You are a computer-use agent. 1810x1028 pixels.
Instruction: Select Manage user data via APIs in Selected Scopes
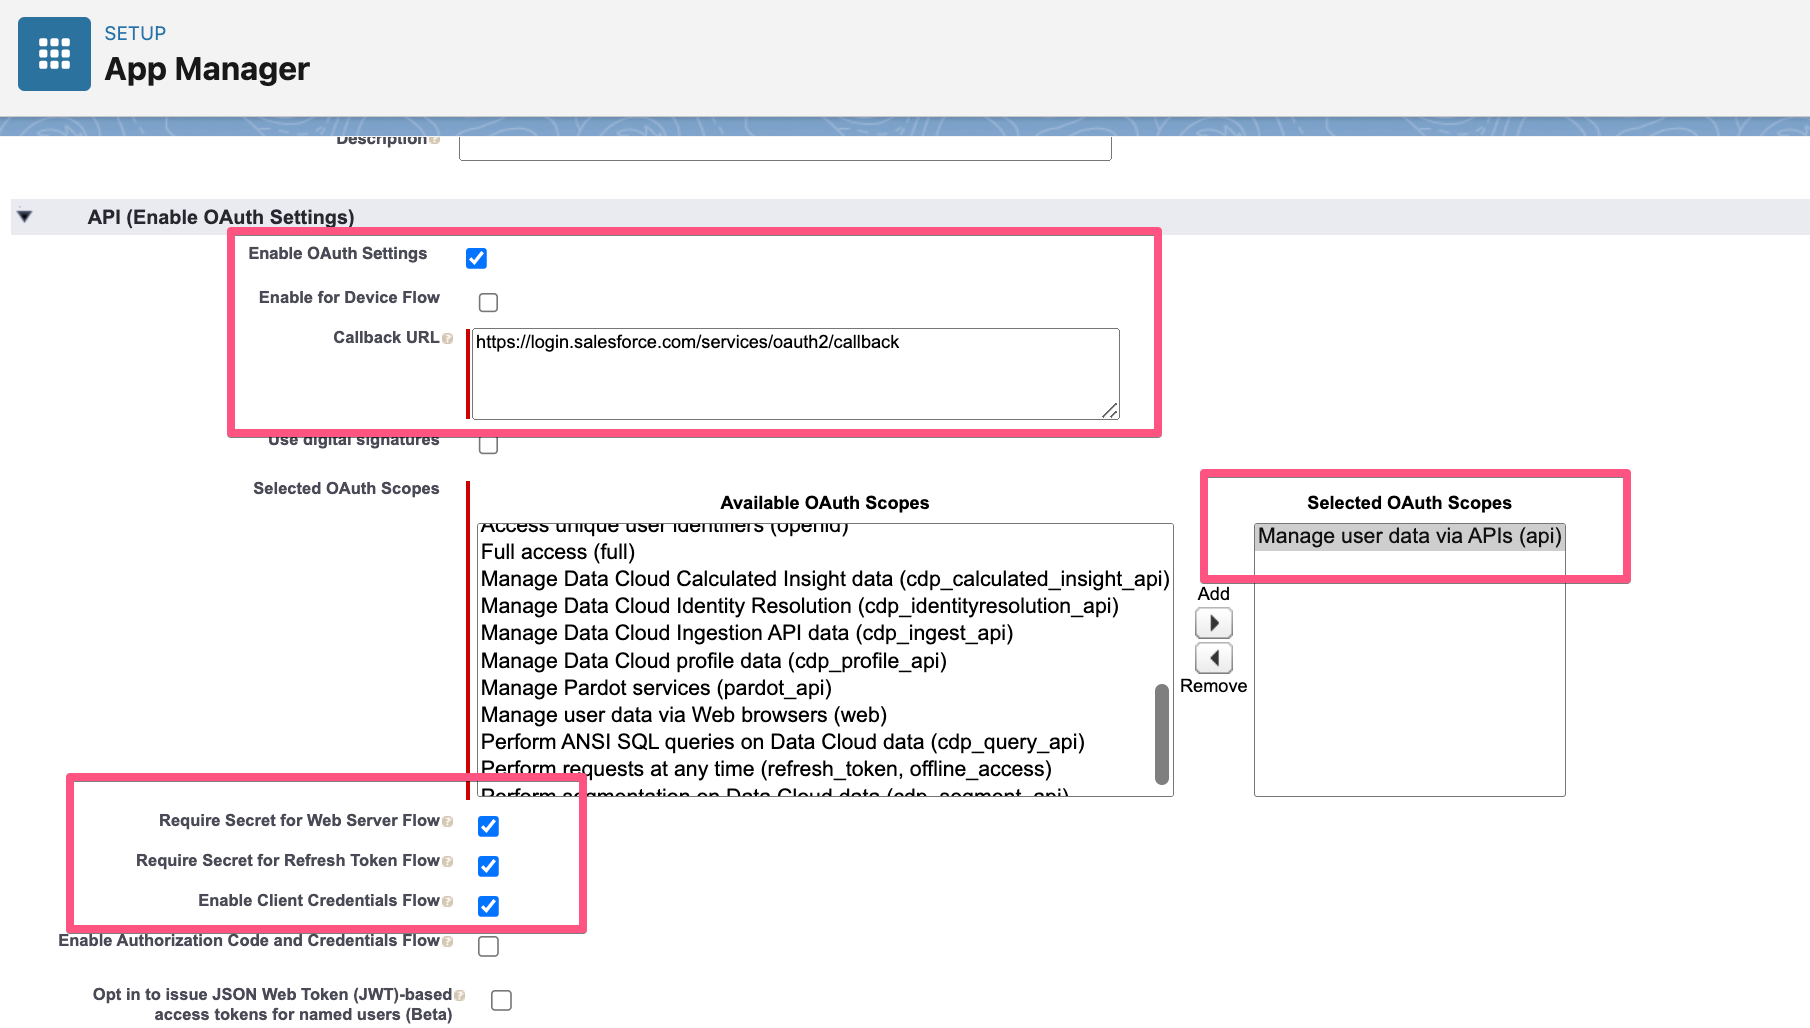[1409, 536]
